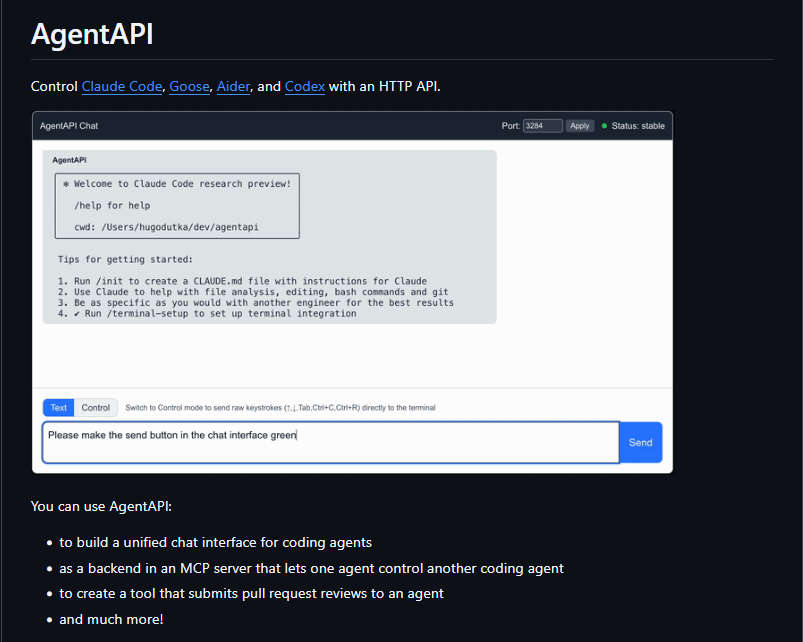Select the Text mode toggle

(x=58, y=408)
